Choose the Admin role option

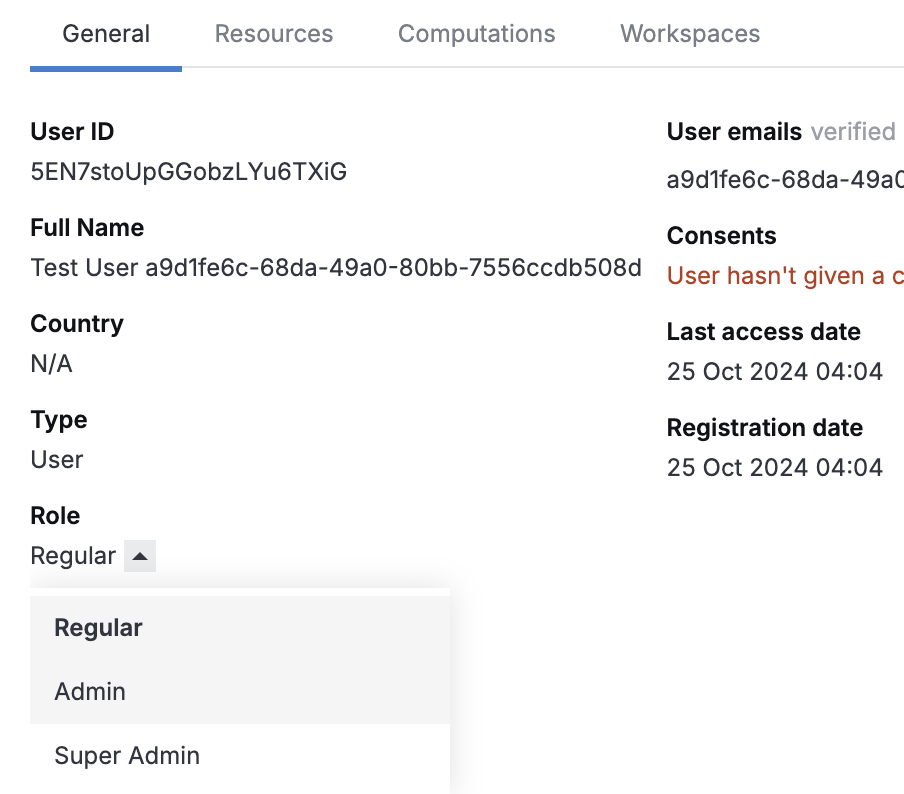click(90, 692)
